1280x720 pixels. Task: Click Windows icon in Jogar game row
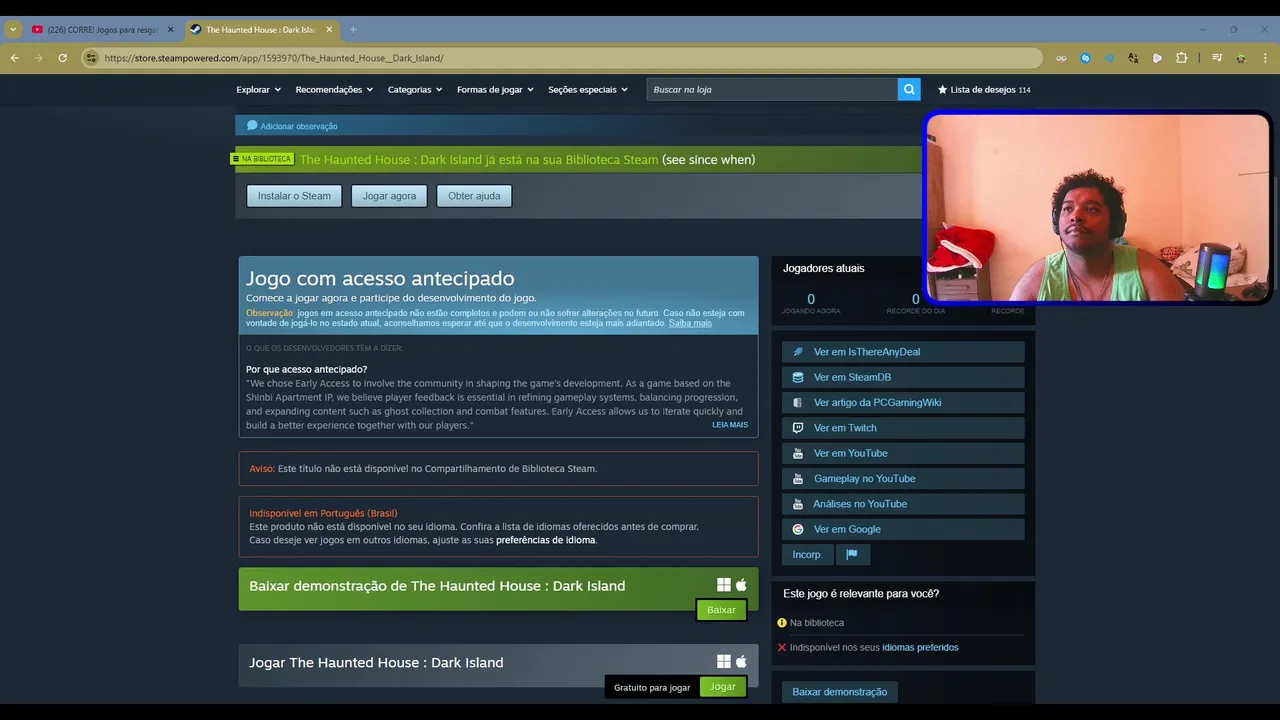724,661
